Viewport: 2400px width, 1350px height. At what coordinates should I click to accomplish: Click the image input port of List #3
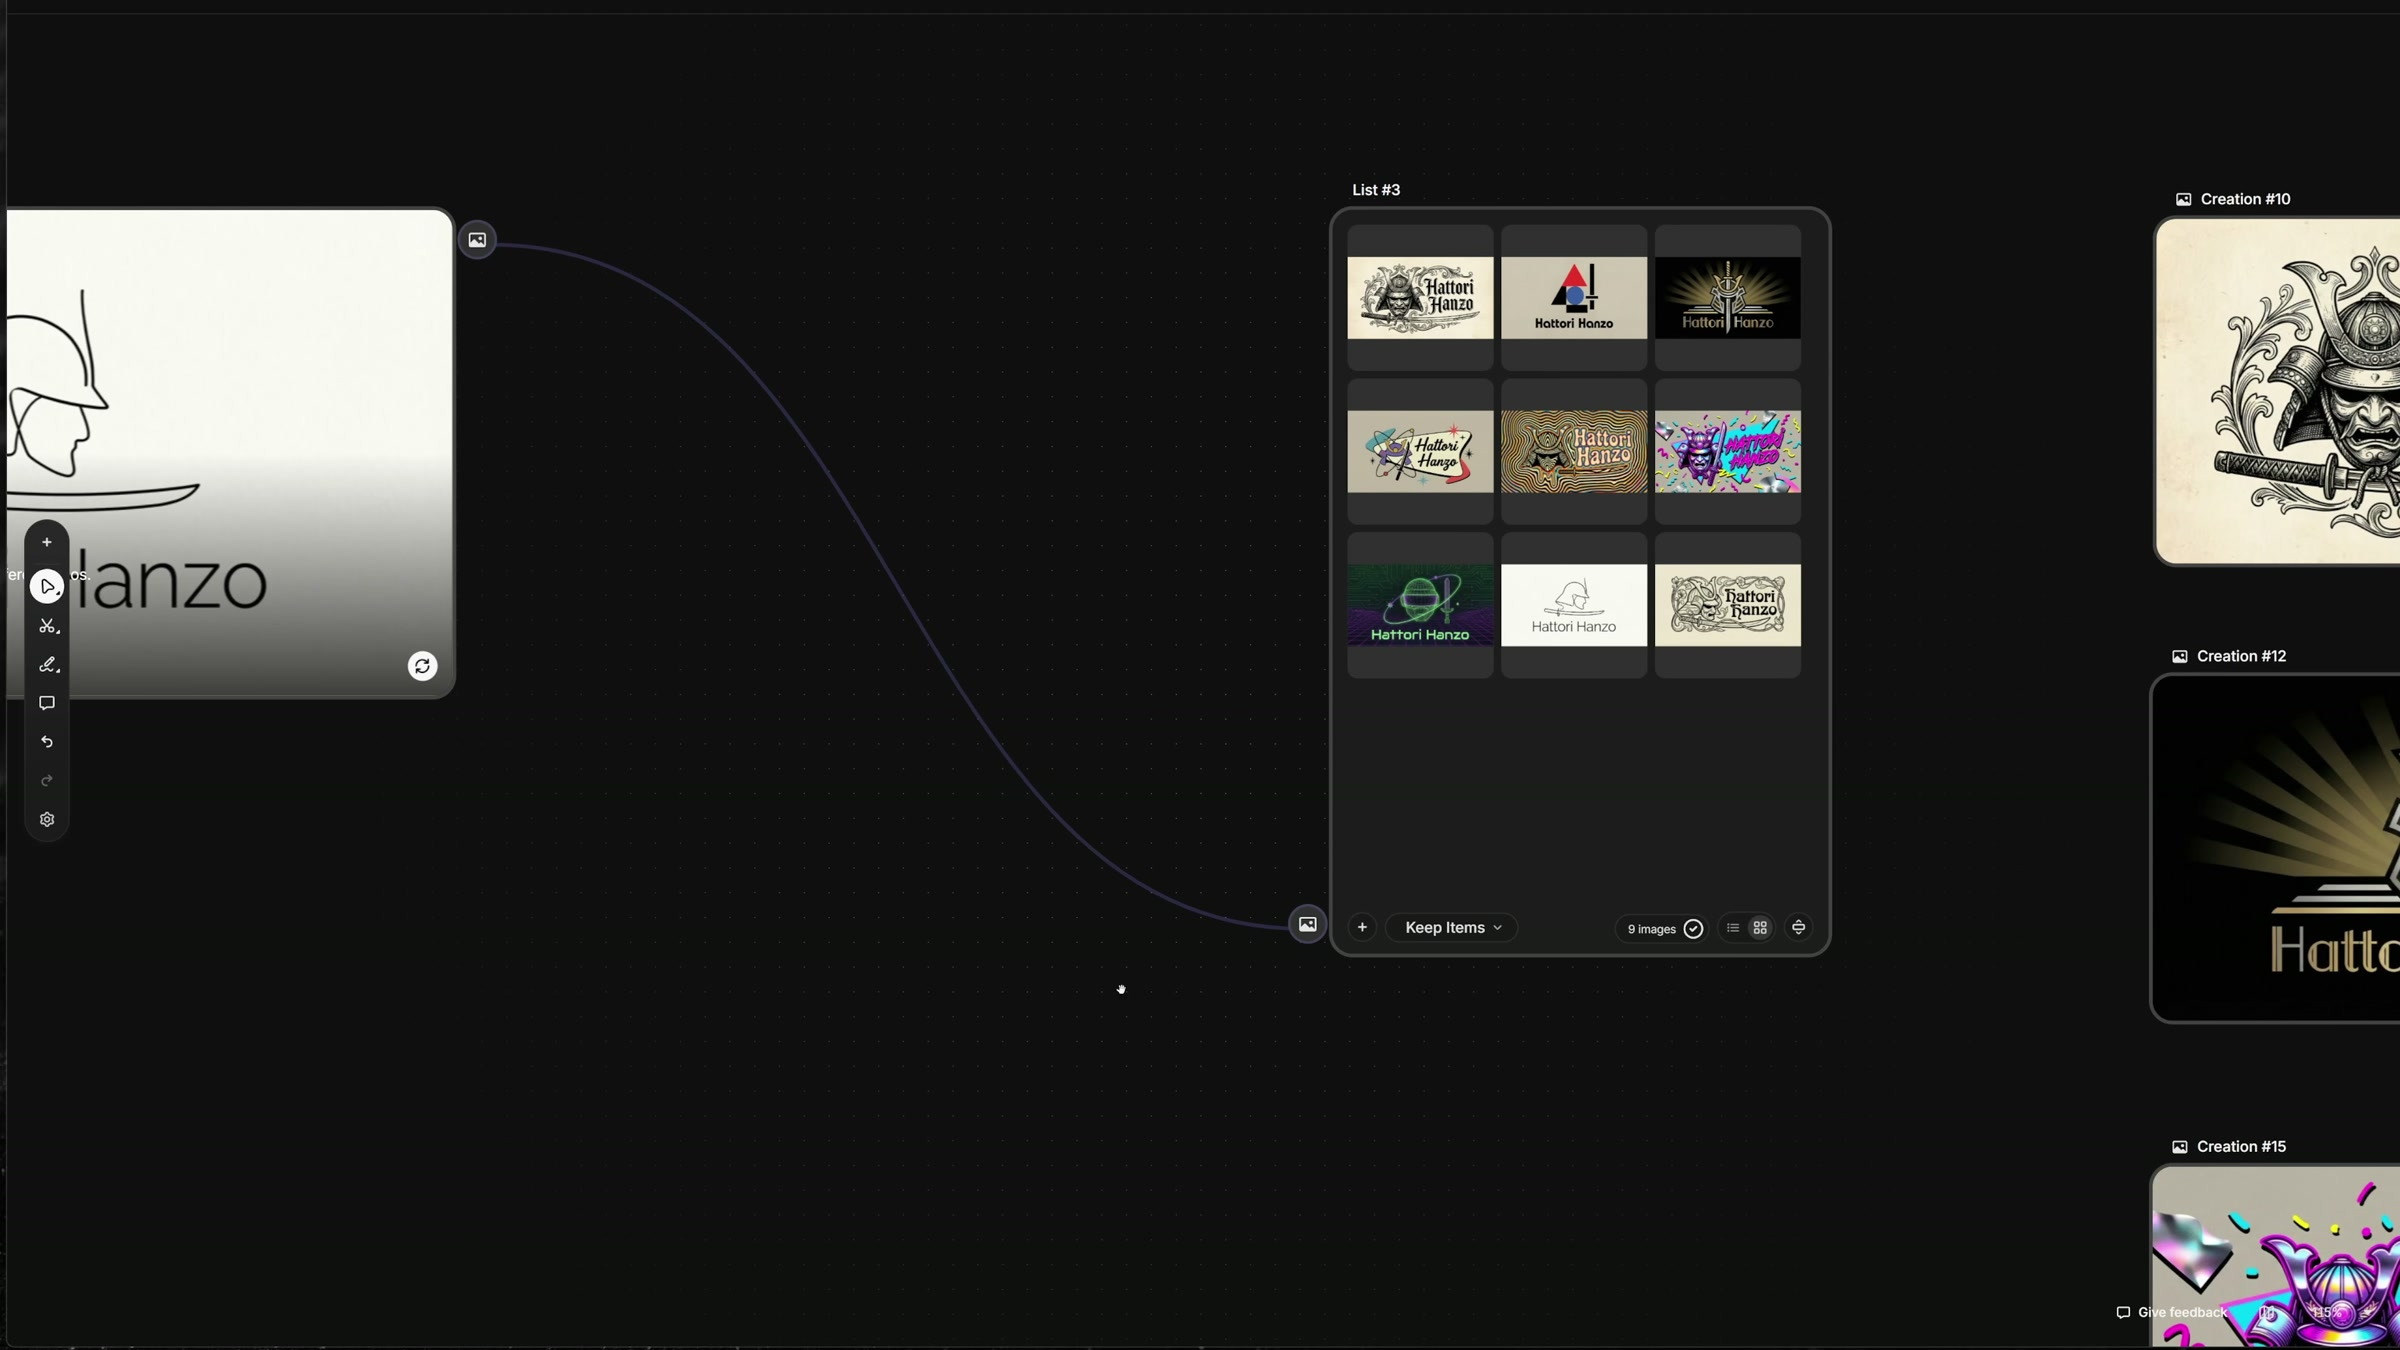pyautogui.click(x=1307, y=924)
